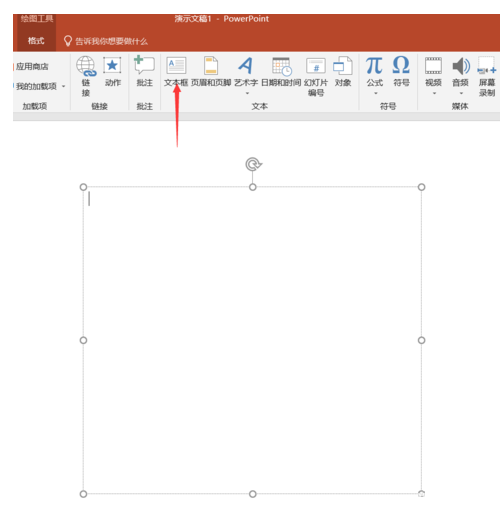Select the Action star icon
Viewport: 500px width, 515px height.
click(x=112, y=65)
